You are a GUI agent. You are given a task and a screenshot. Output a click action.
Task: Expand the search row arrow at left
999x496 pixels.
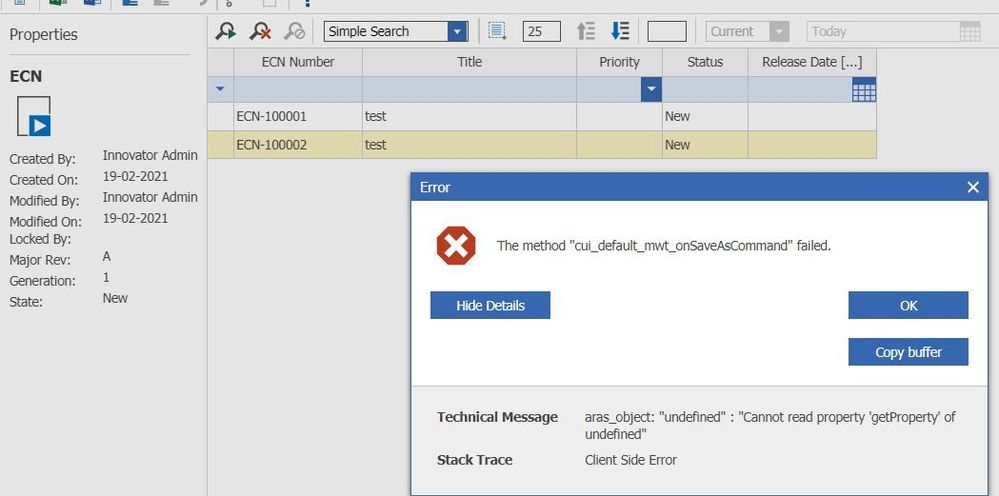(220, 90)
